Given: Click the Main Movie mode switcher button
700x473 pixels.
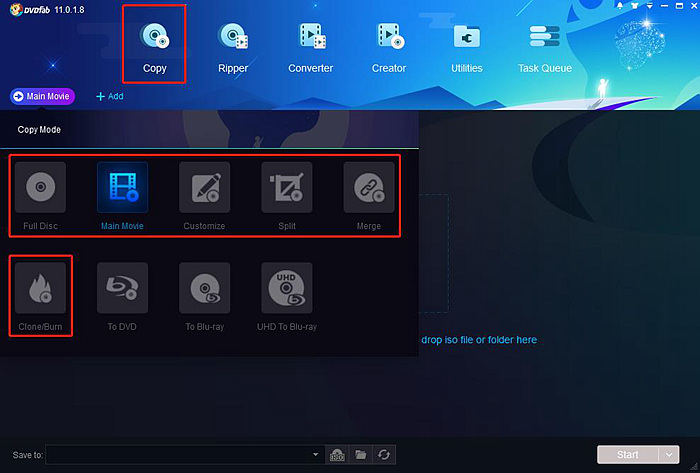Looking at the screenshot, I should [x=42, y=96].
